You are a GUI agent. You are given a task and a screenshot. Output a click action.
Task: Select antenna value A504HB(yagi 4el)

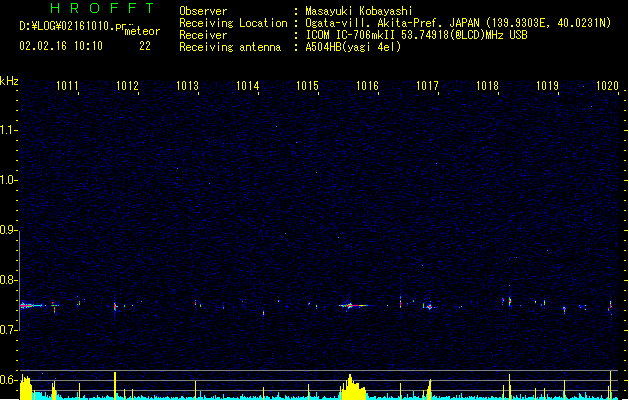coord(353,47)
